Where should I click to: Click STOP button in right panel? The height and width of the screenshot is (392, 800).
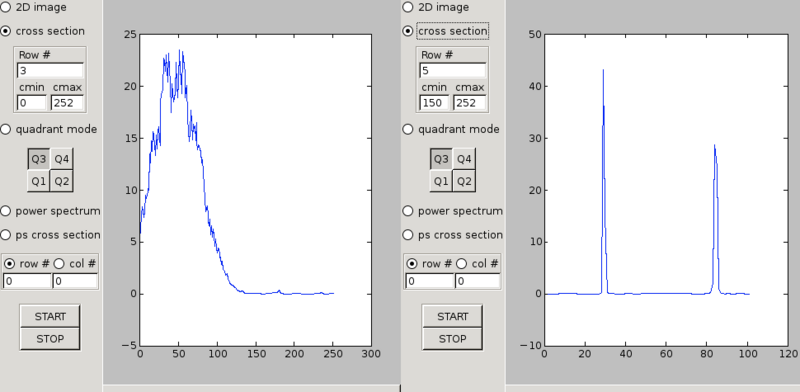(452, 339)
